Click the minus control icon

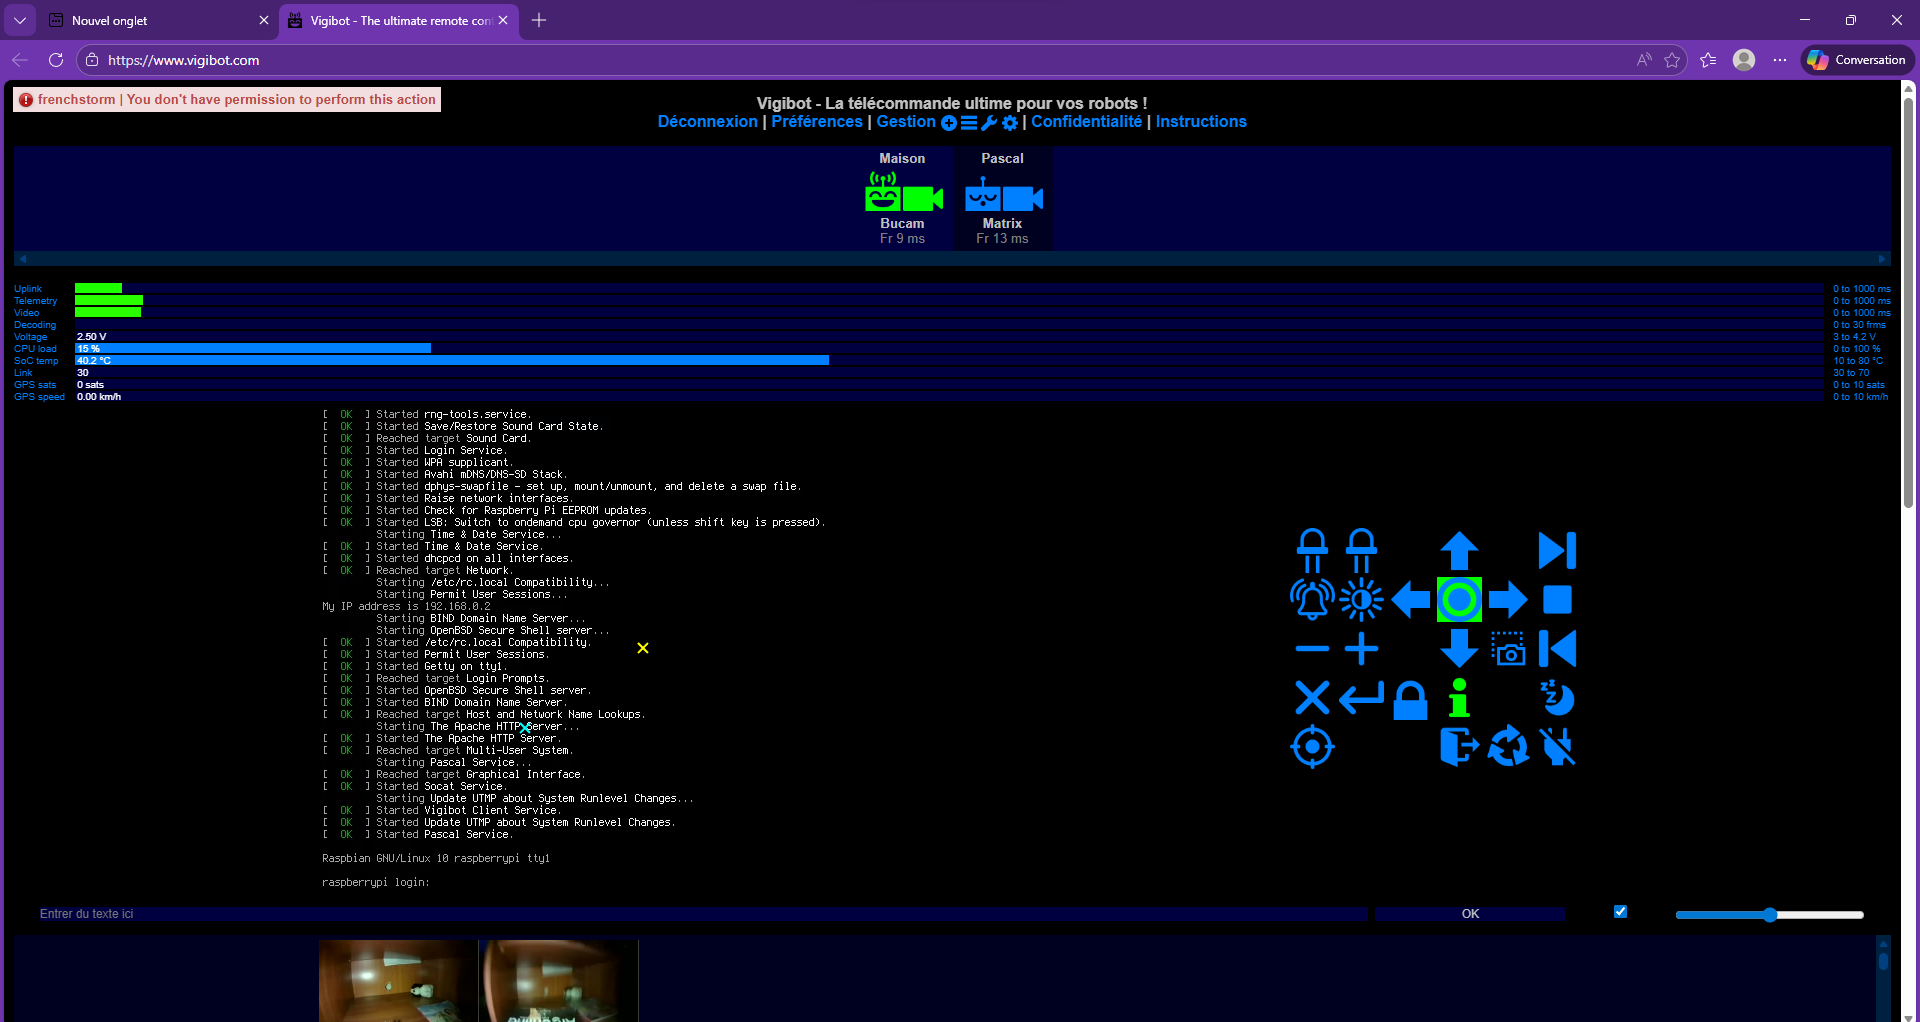(1312, 648)
